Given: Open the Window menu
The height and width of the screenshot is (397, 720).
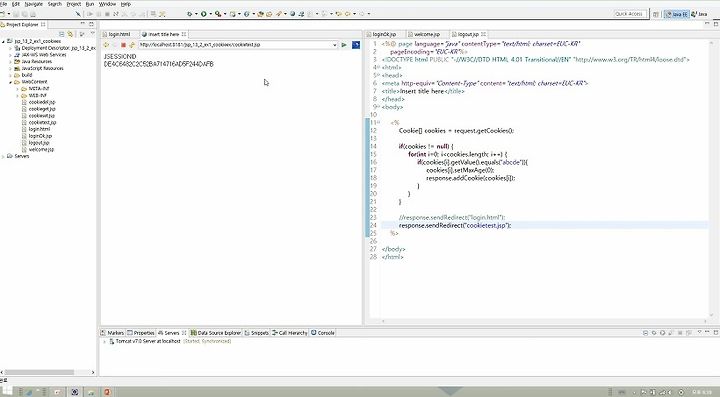Looking at the screenshot, I should click(107, 4).
